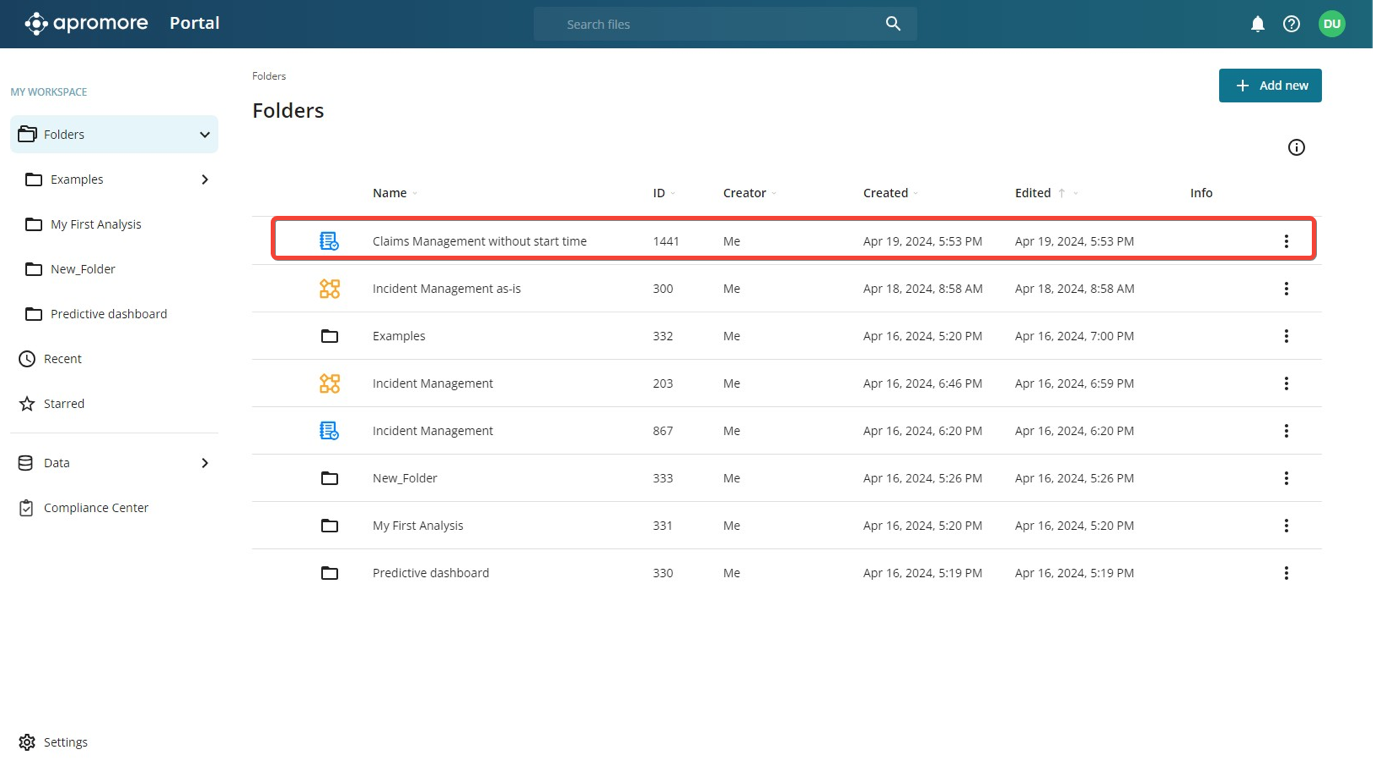
Task: Expand the Examples folder chevron in sidebar
Action: [204, 180]
